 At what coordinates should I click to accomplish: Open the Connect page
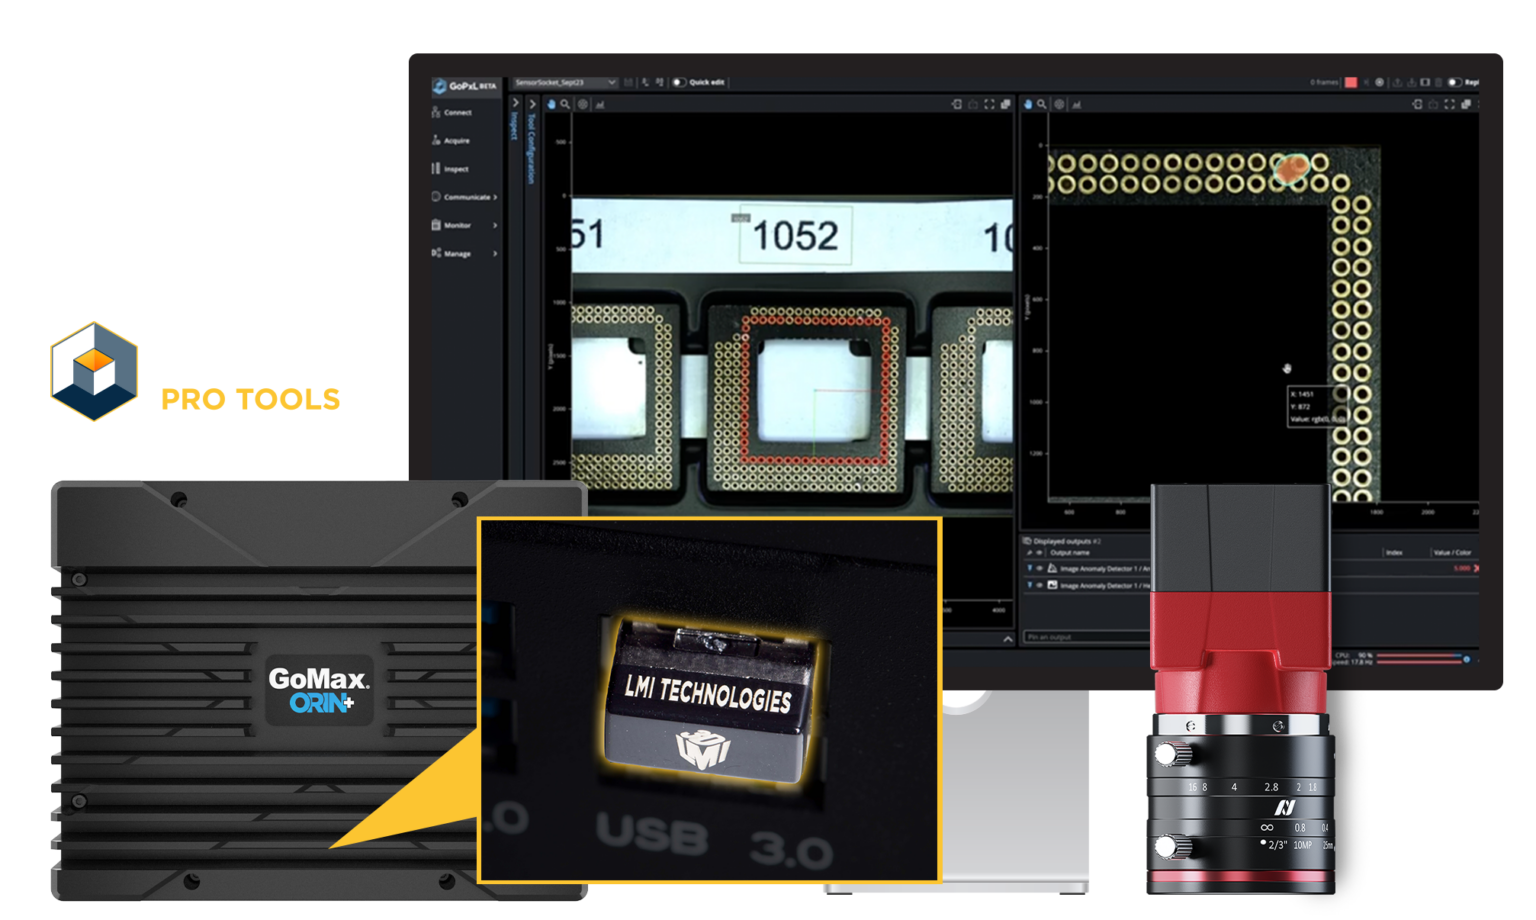452,113
